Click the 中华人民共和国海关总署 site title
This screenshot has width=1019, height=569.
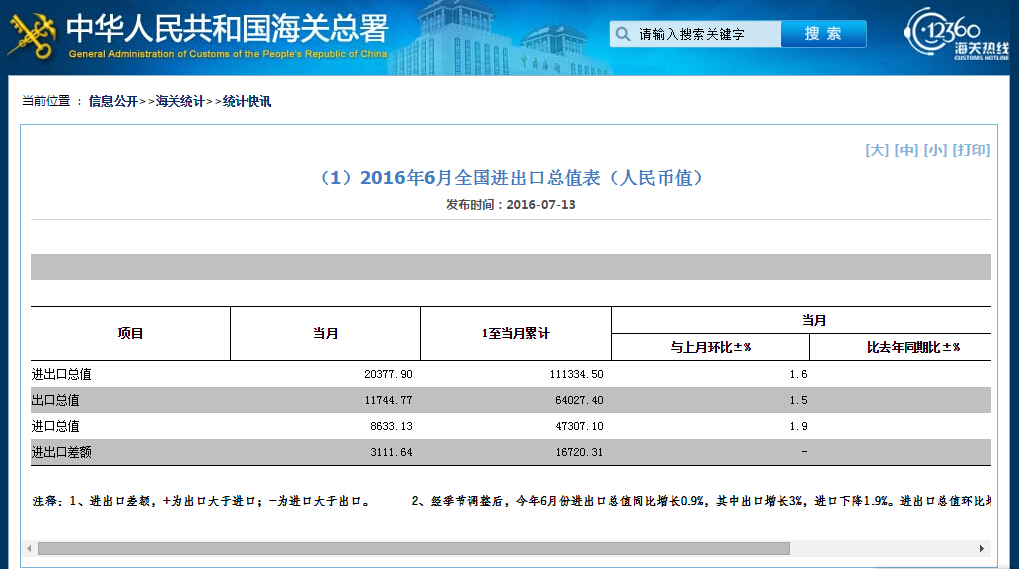coord(226,28)
